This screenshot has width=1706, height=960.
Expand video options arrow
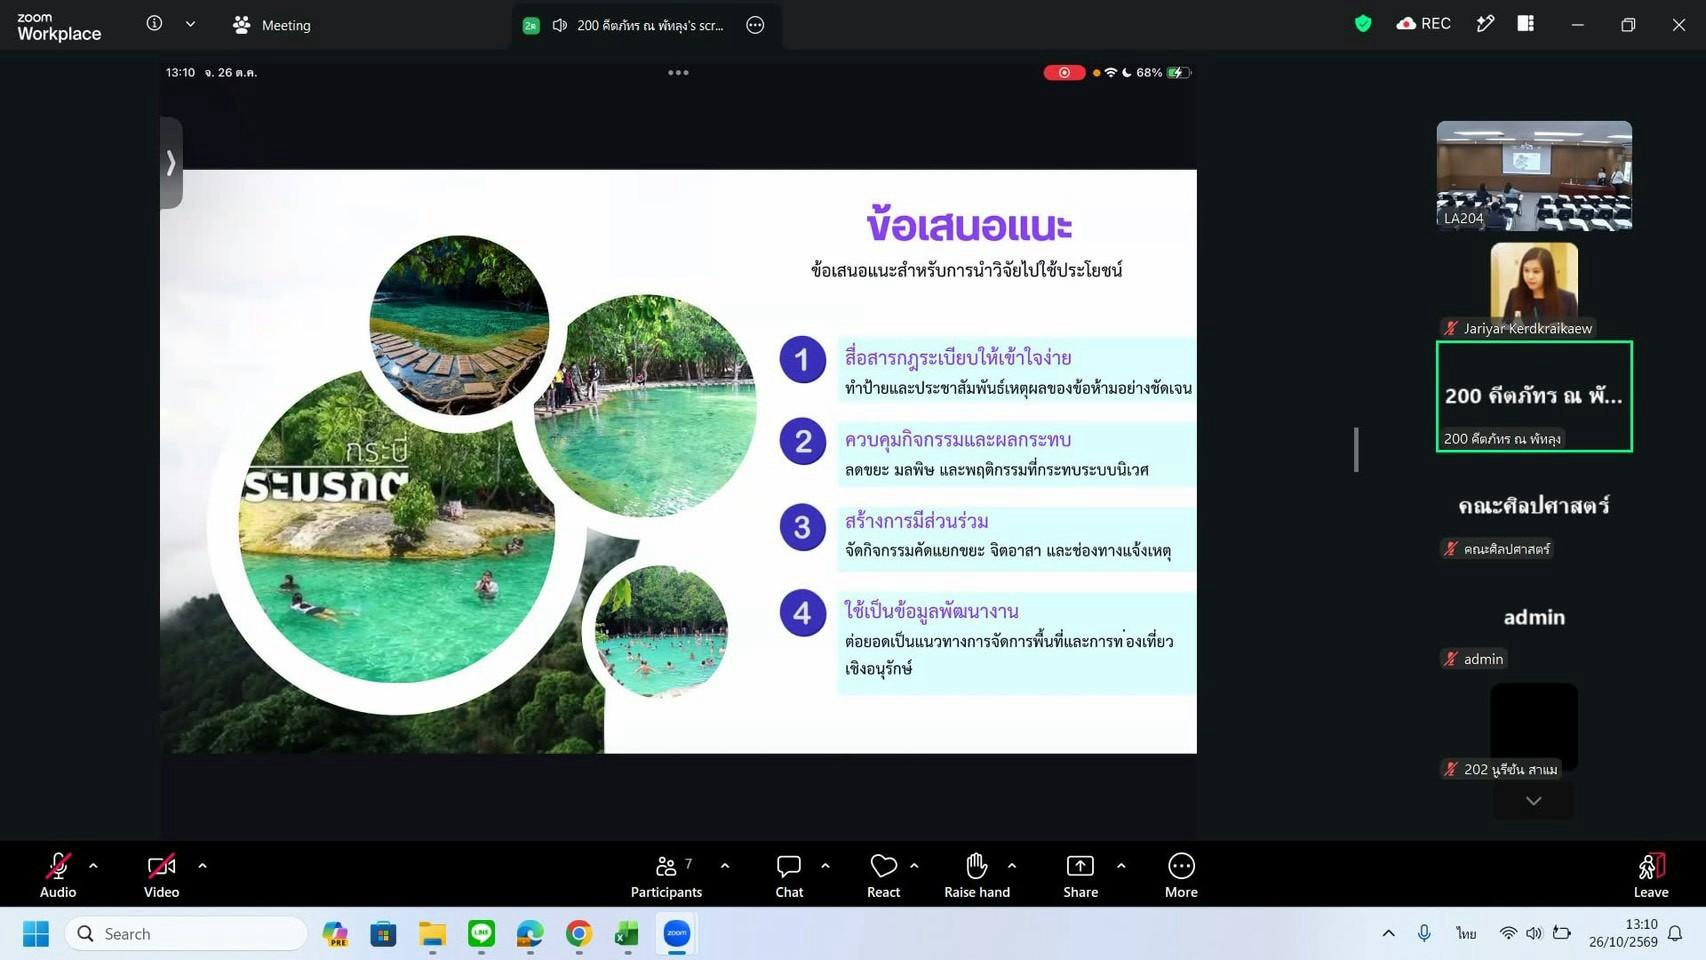point(202,866)
